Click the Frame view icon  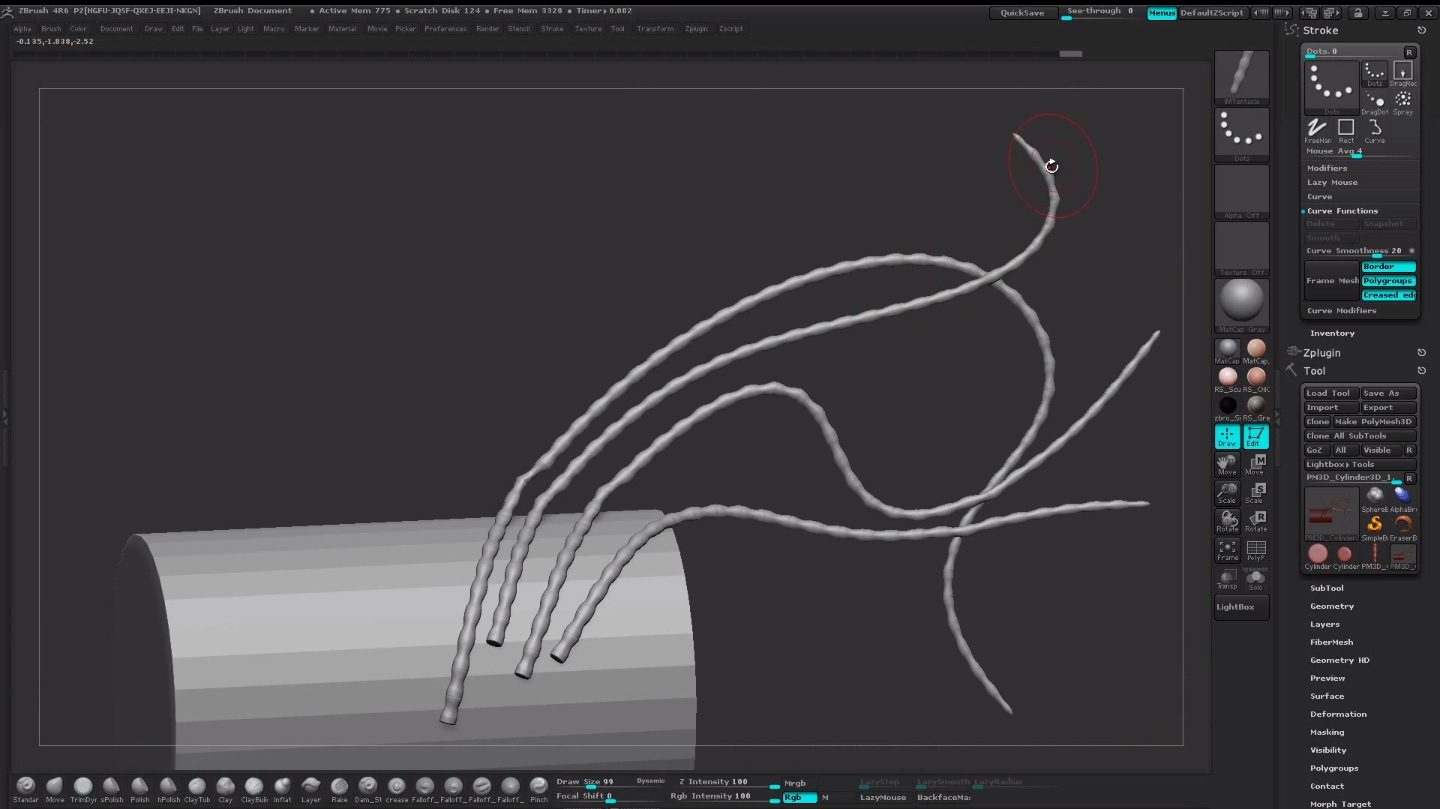click(1227, 550)
